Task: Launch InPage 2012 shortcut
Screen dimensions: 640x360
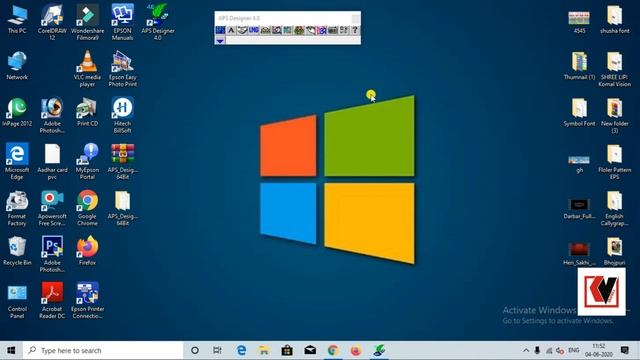Action: coord(17,112)
